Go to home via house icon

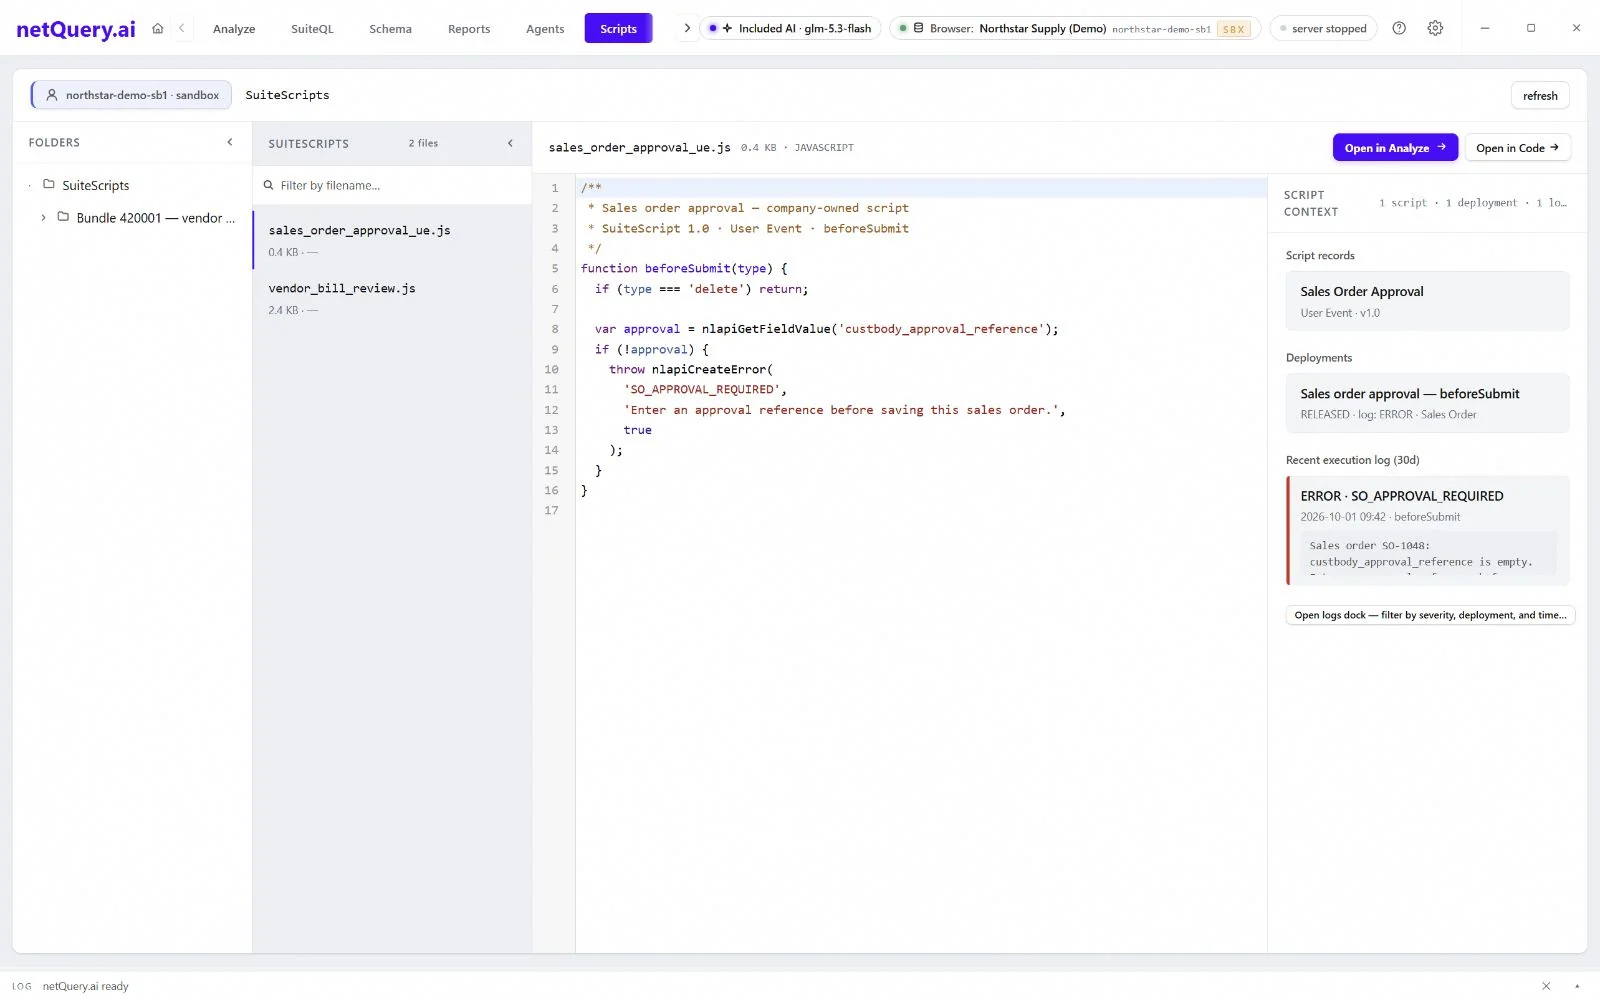[x=157, y=28]
